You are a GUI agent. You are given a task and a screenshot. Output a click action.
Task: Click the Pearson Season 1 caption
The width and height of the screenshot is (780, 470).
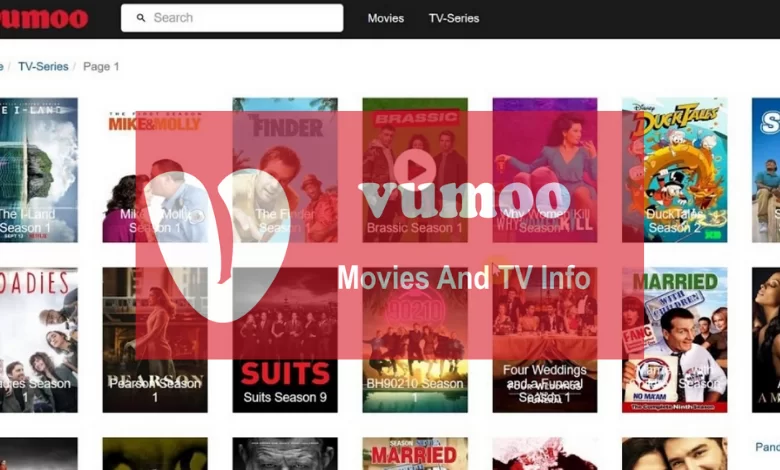pyautogui.click(x=155, y=390)
